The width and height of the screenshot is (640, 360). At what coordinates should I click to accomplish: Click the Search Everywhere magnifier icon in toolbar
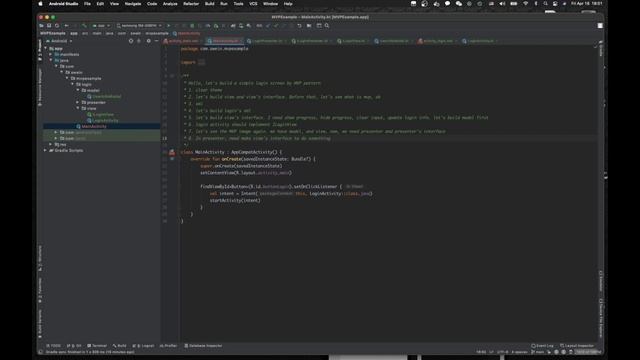pos(327,26)
